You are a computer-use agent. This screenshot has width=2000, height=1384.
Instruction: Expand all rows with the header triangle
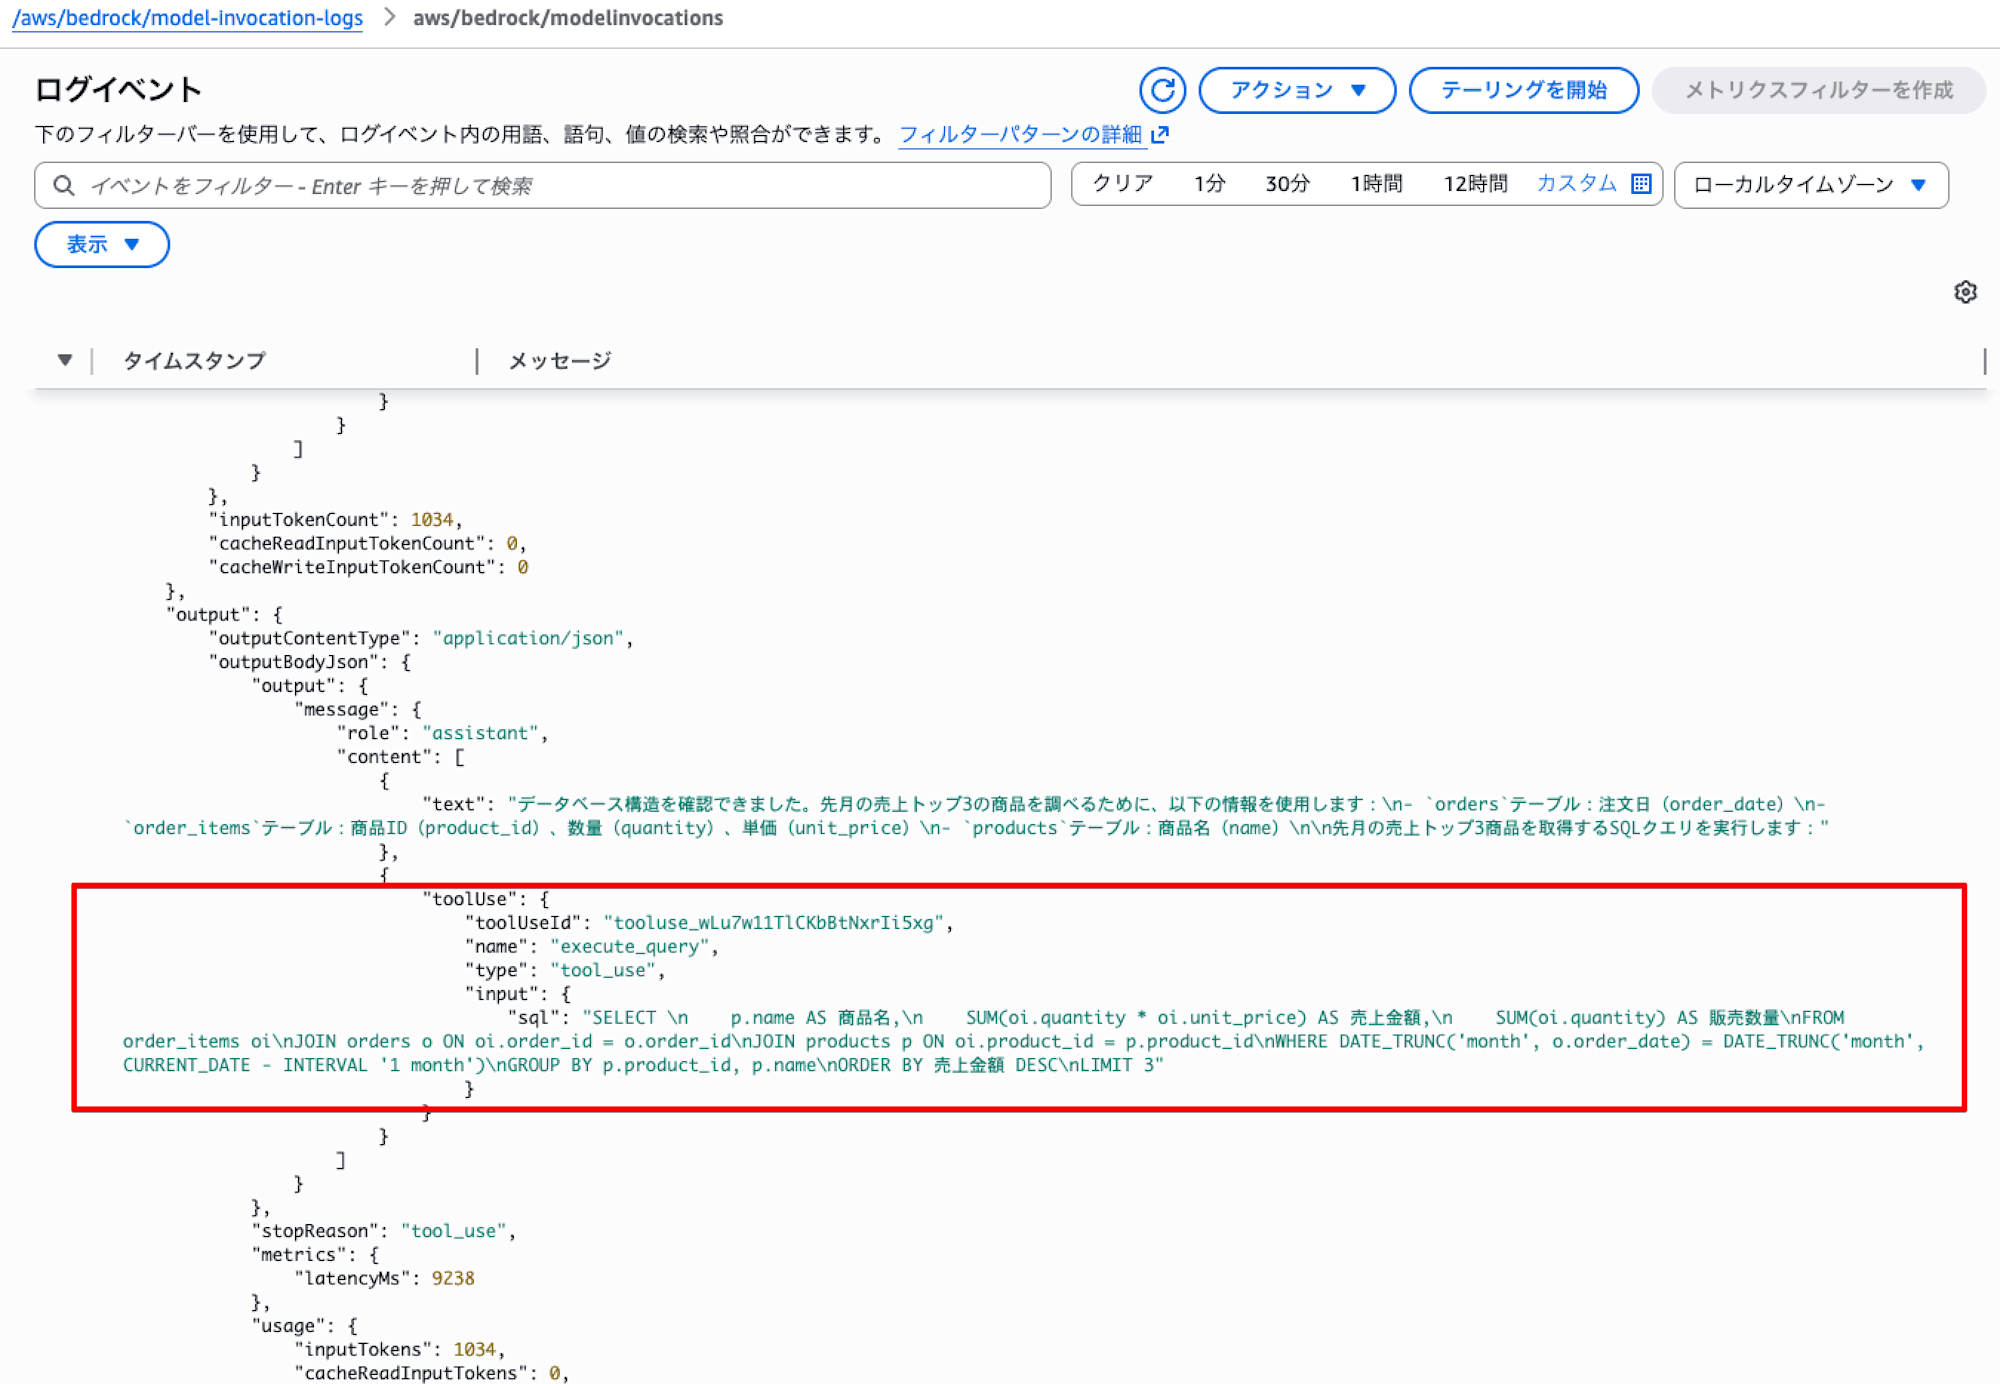(65, 360)
